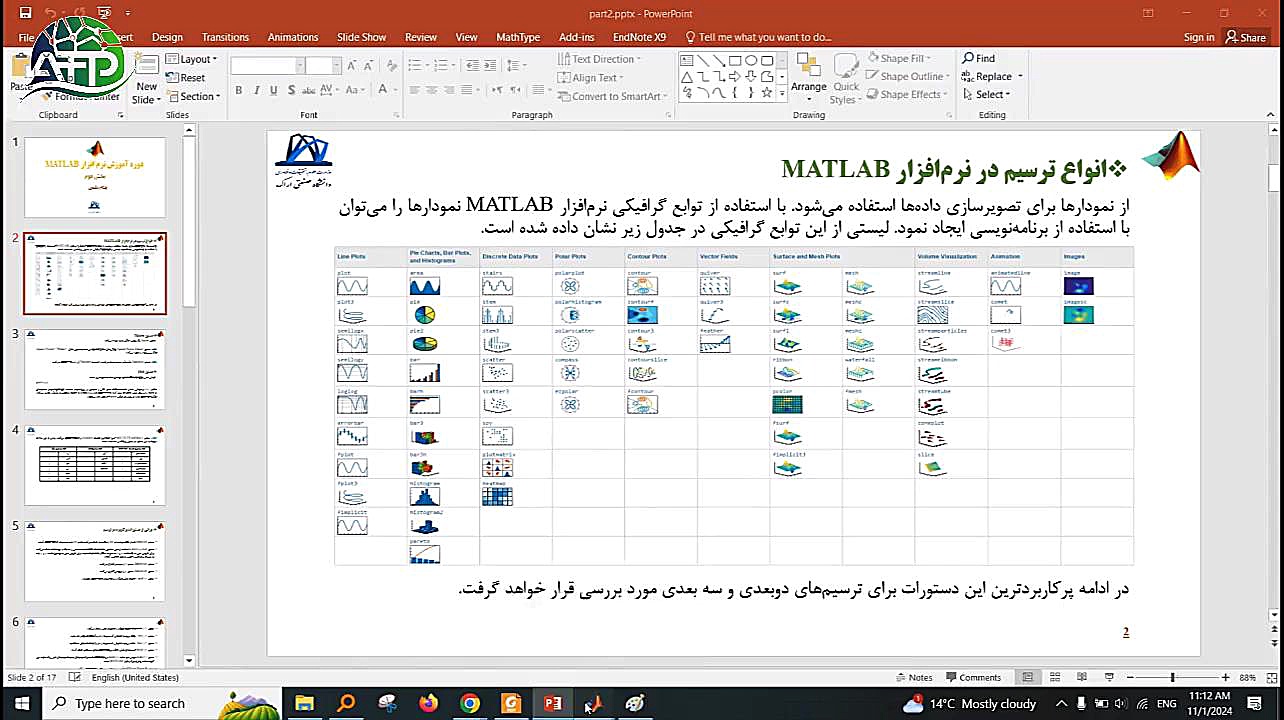Go to the Review tab
Image resolution: width=1284 pixels, height=720 pixels.
click(x=421, y=37)
